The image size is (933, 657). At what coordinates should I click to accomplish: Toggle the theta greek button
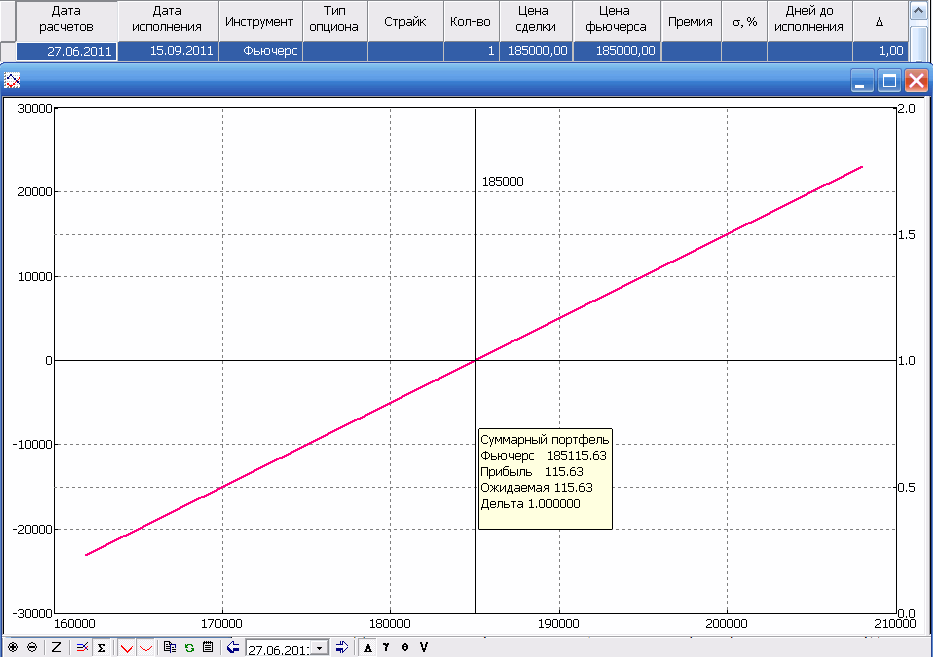click(x=405, y=647)
